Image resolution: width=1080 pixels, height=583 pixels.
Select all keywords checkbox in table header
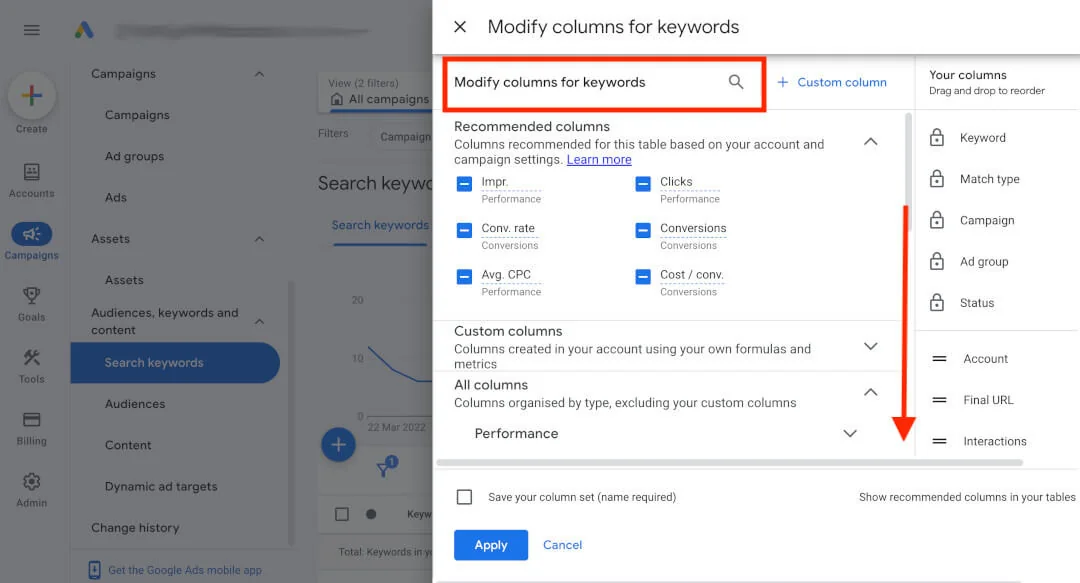342,514
